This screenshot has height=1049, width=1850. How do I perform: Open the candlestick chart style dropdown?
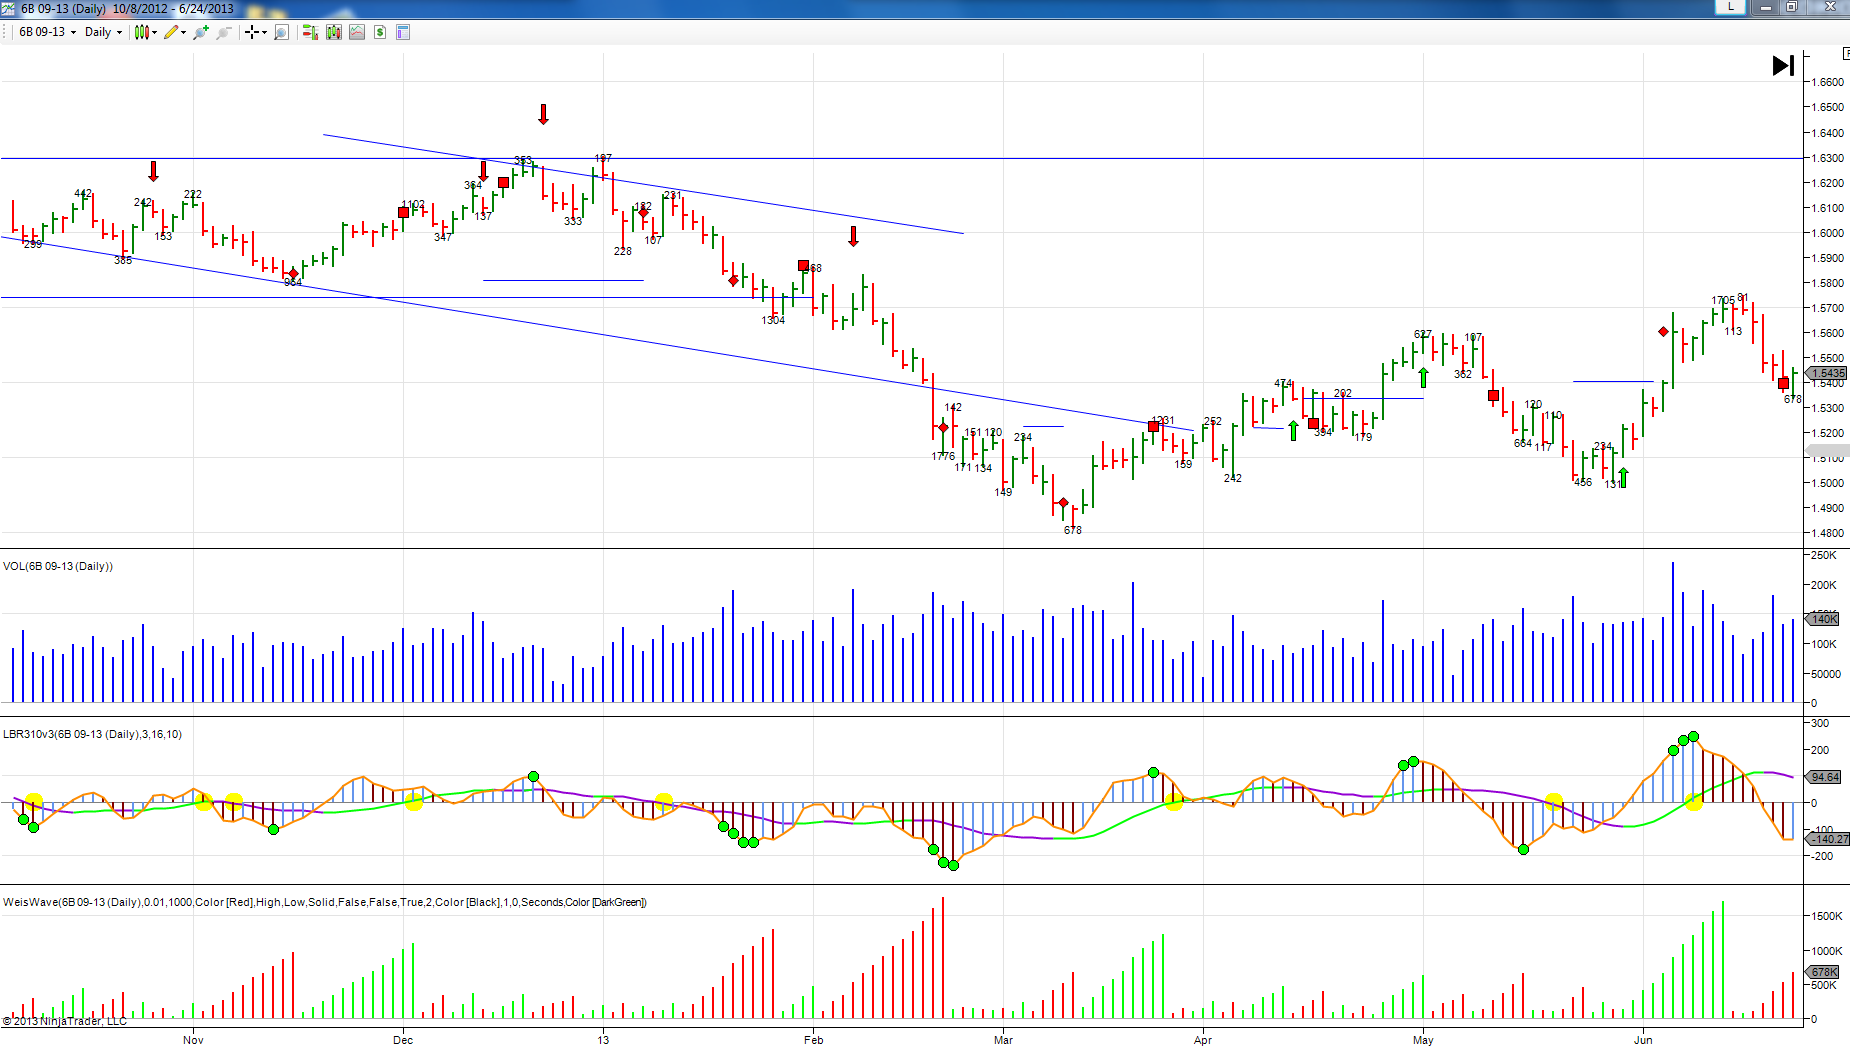coord(146,32)
